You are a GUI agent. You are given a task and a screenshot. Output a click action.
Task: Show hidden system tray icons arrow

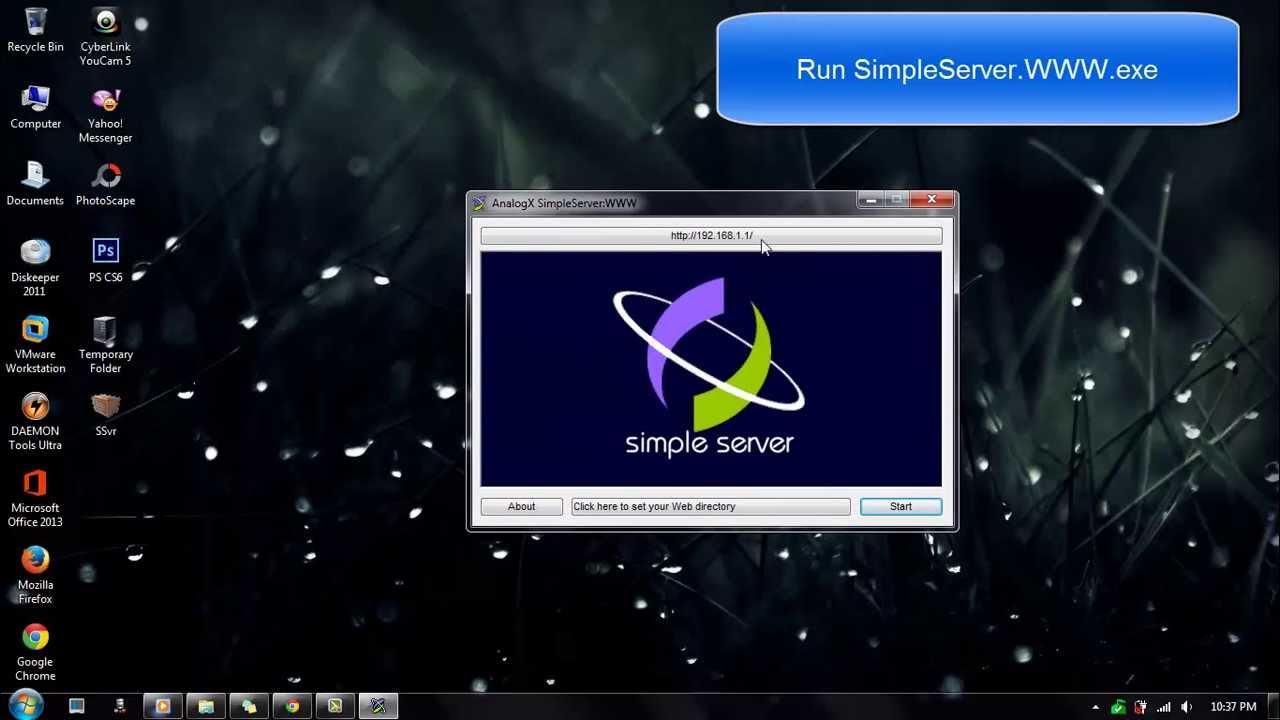(1095, 707)
